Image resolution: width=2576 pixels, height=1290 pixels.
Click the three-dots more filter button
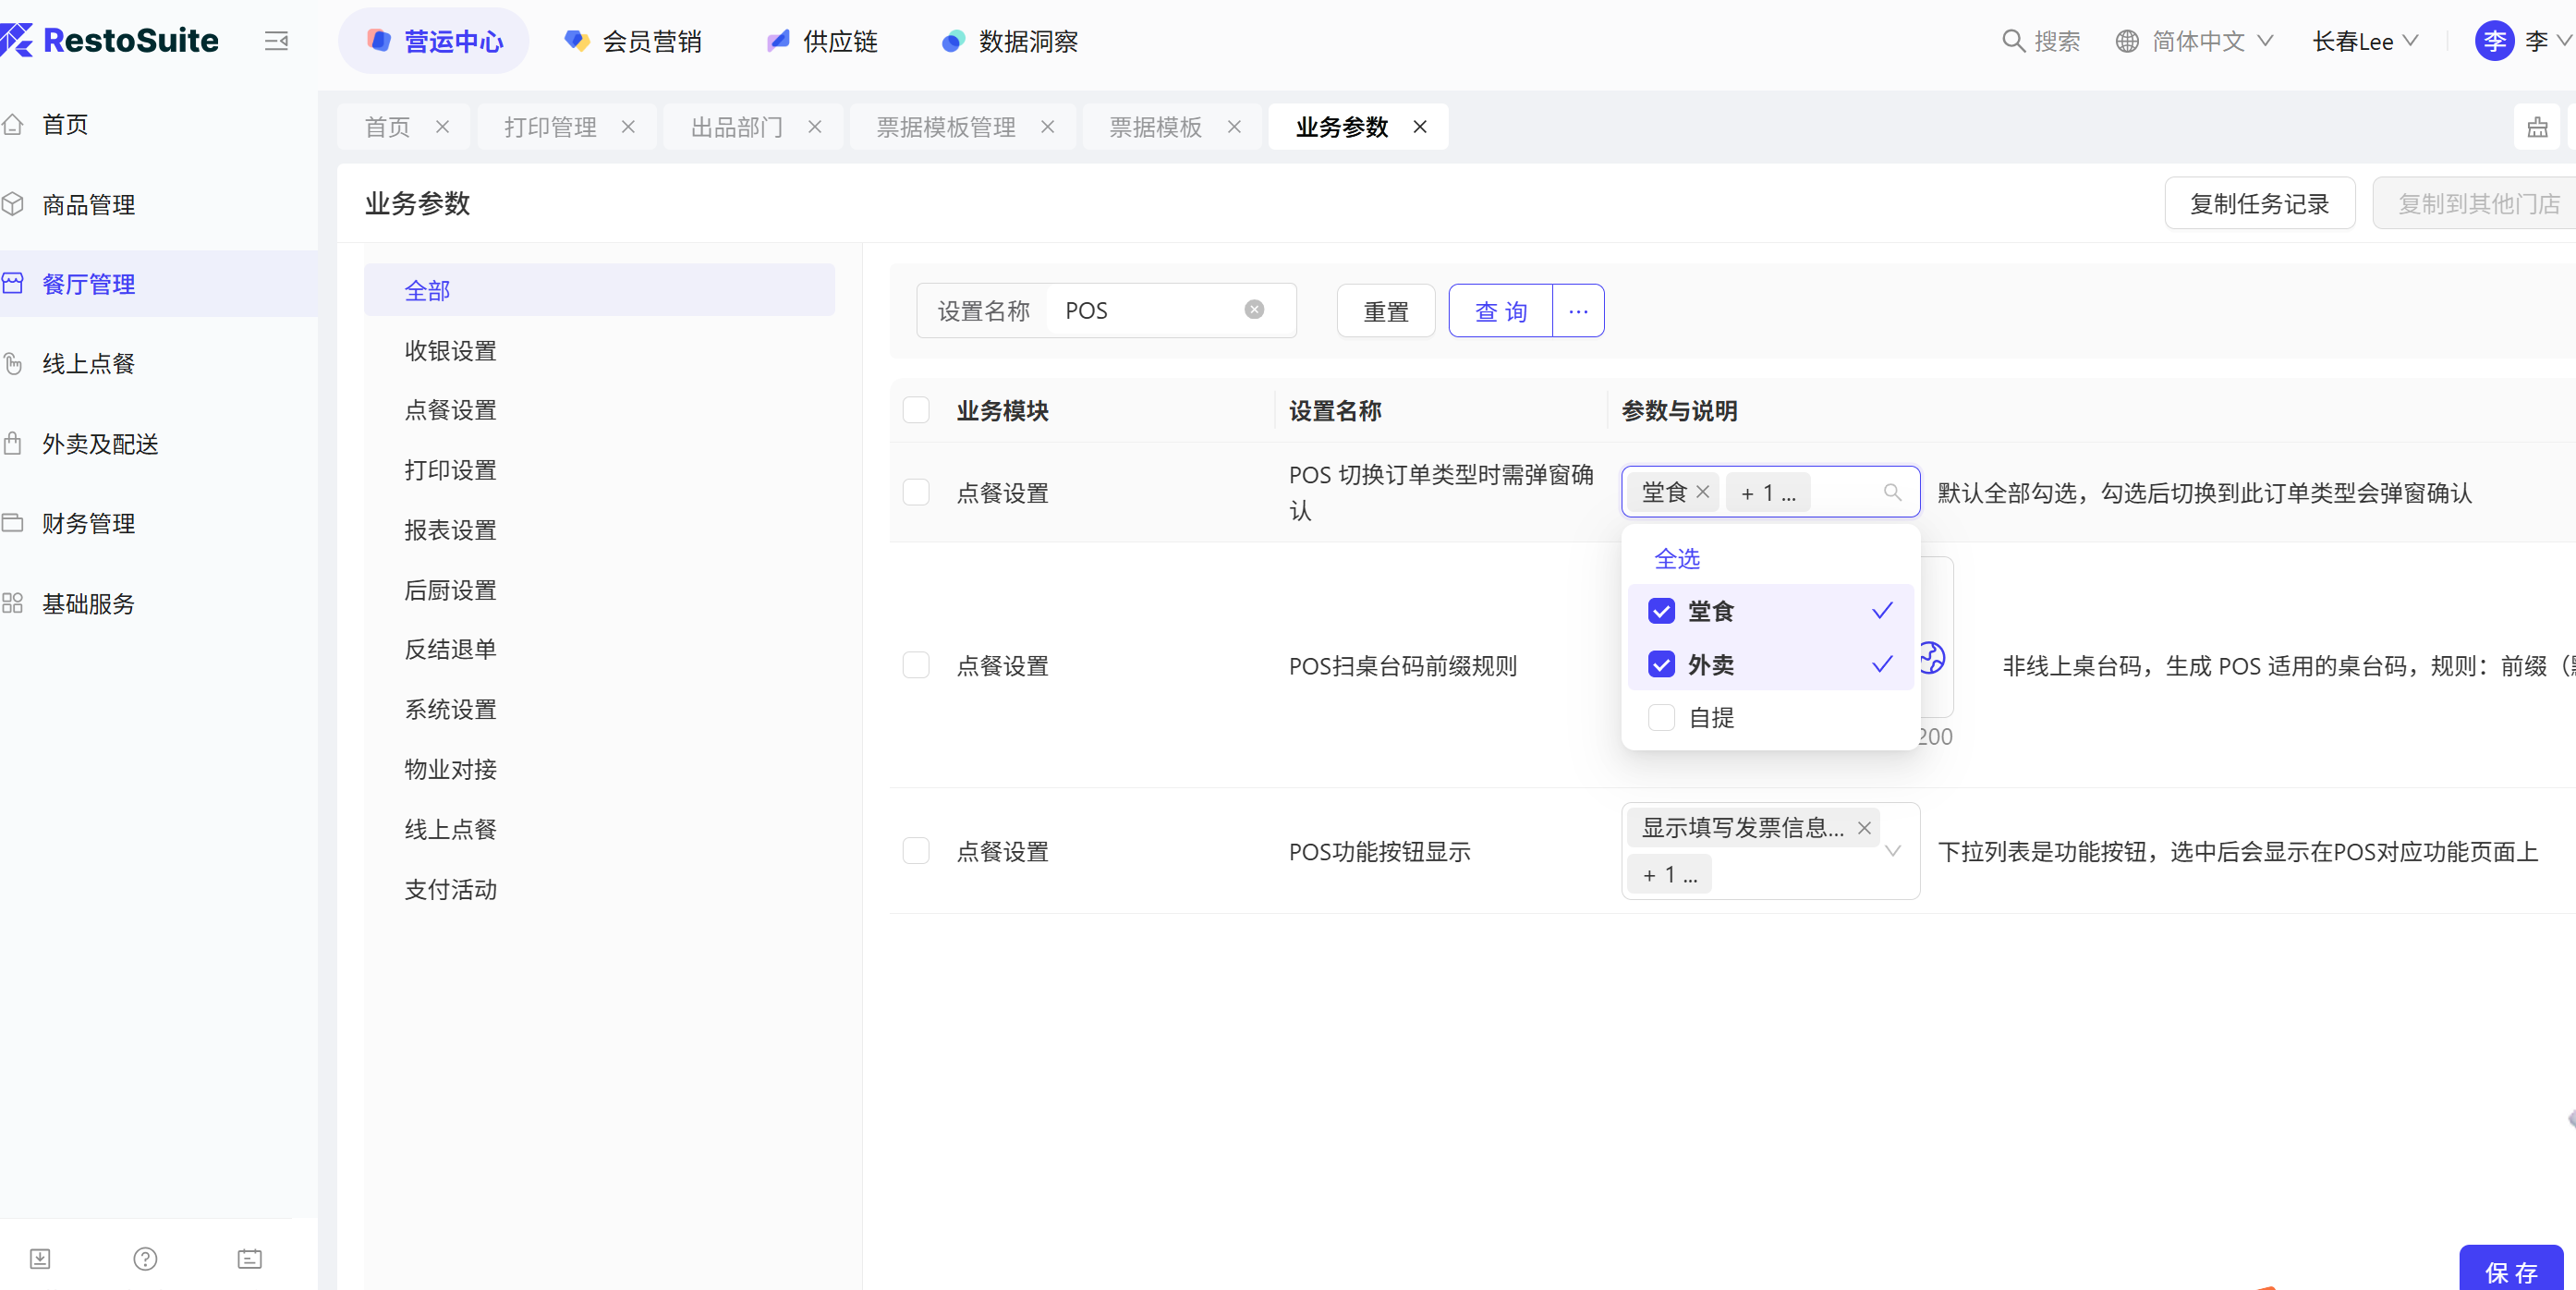point(1578,311)
